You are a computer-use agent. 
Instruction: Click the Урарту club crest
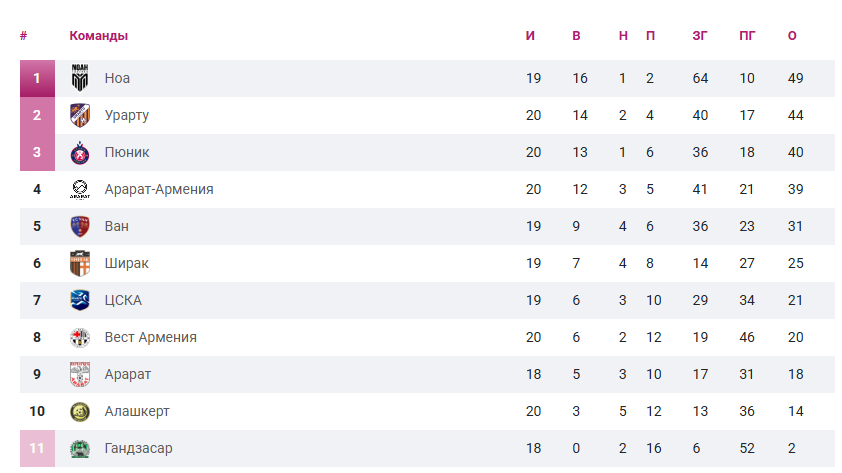pos(80,115)
